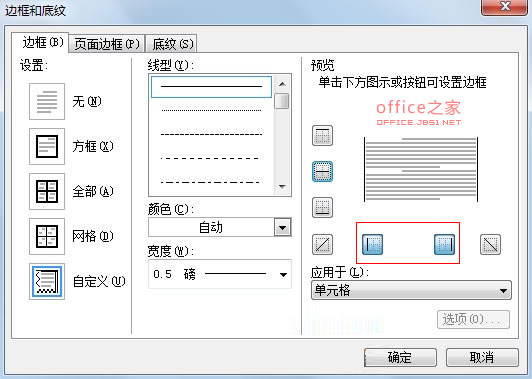Select the 网格 (Grid) border setting icon
This screenshot has height=379, width=532.
pyautogui.click(x=47, y=236)
